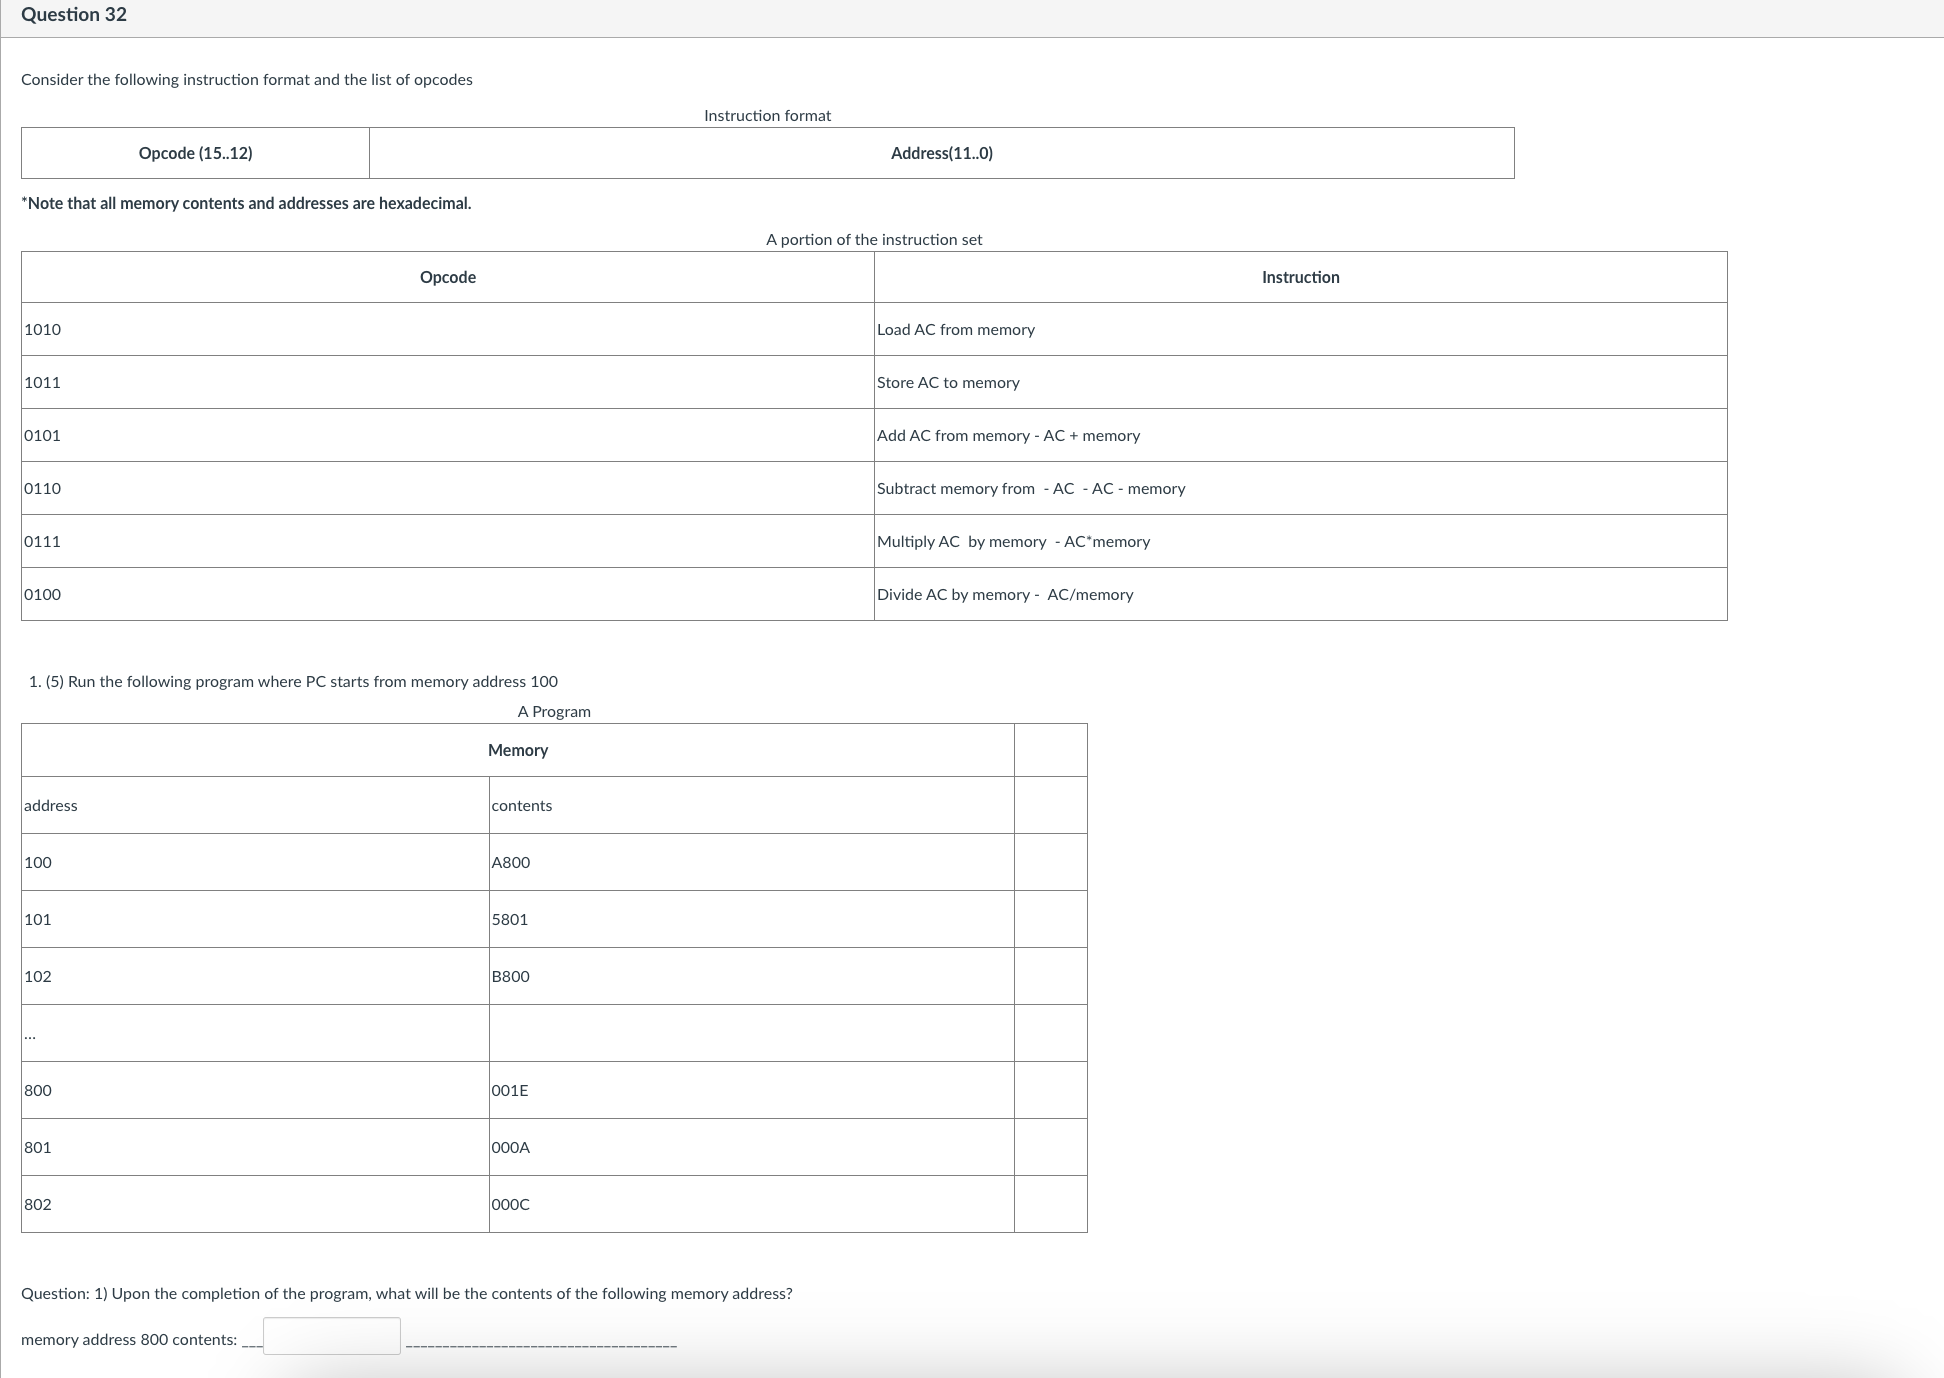Image resolution: width=1944 pixels, height=1378 pixels.
Task: Click the Subtract memory from AC instruction
Action: 1030,489
